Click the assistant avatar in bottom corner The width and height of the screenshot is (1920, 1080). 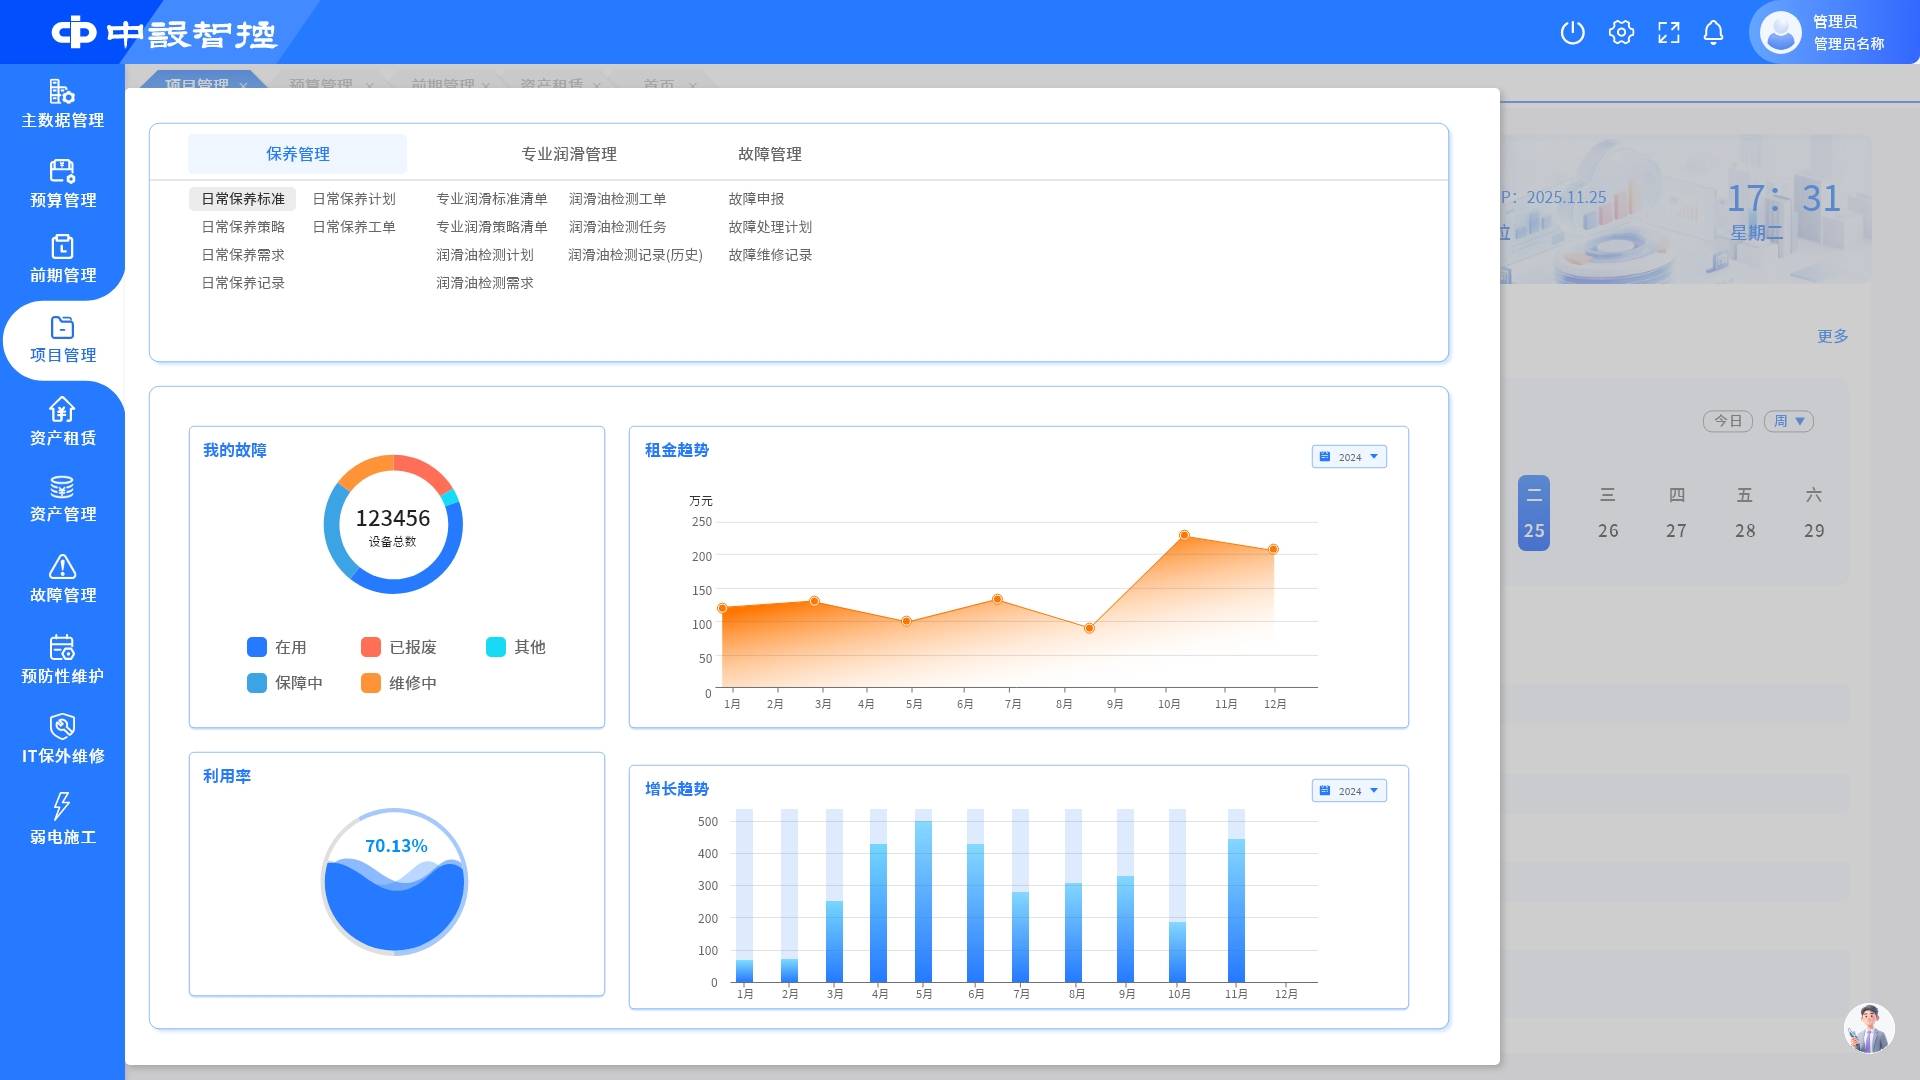tap(1868, 1028)
